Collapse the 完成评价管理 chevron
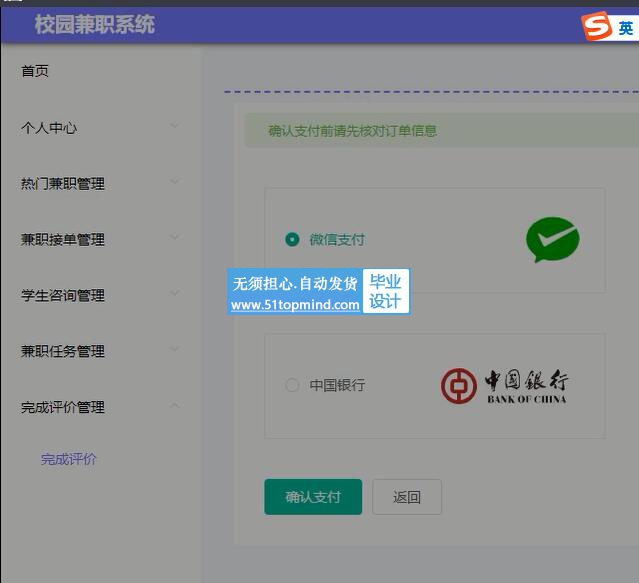 174,405
